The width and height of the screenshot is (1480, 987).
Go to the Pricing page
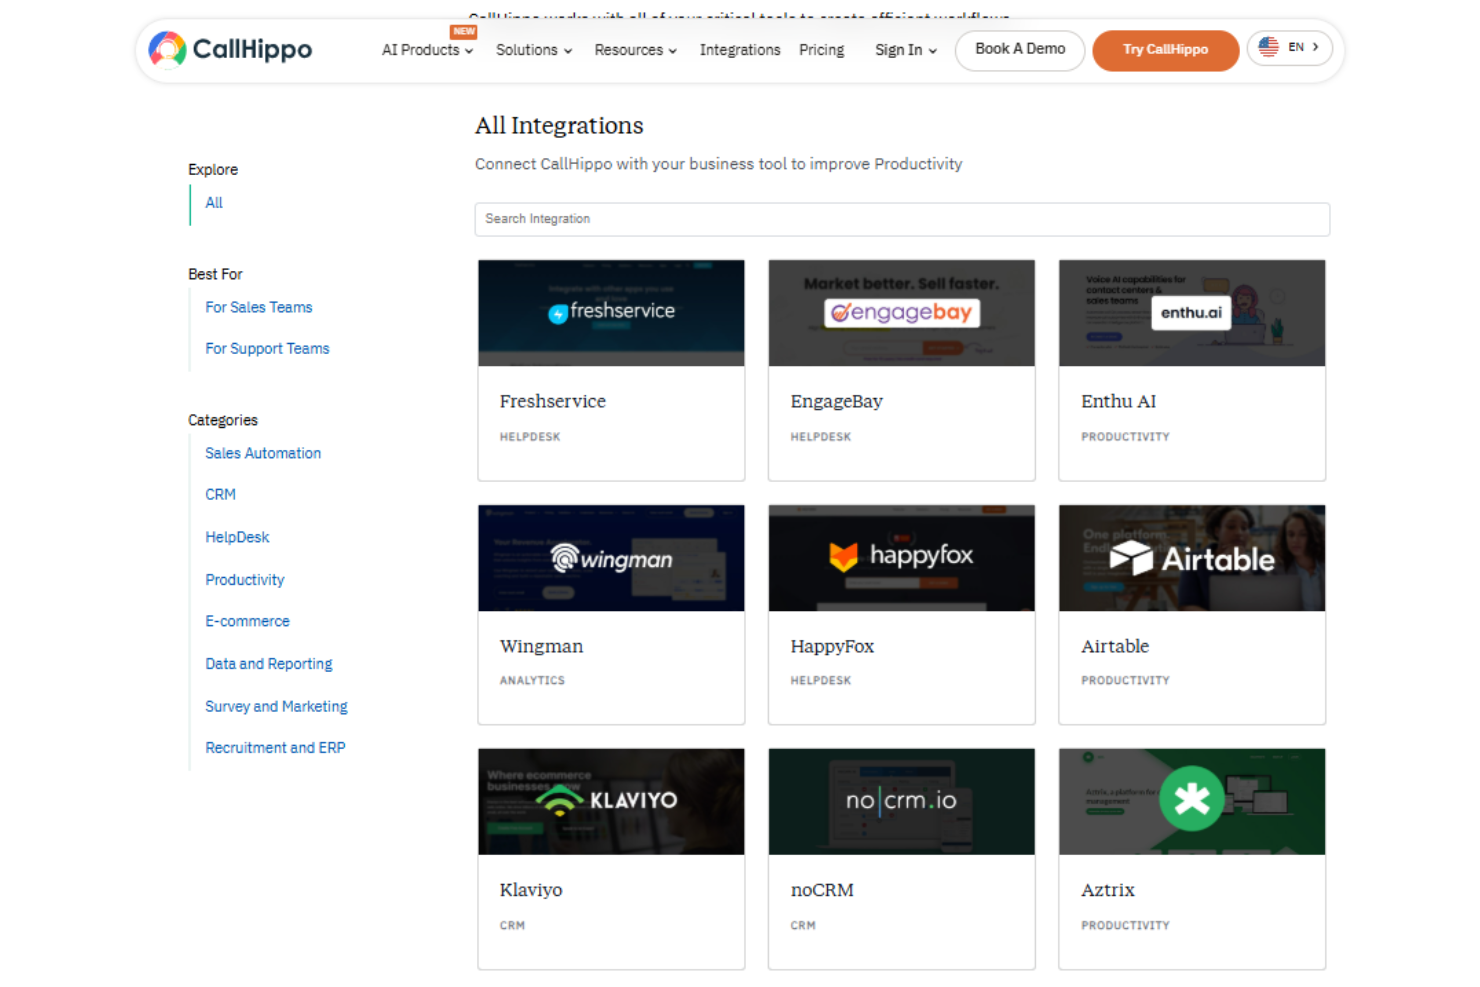coord(821,50)
